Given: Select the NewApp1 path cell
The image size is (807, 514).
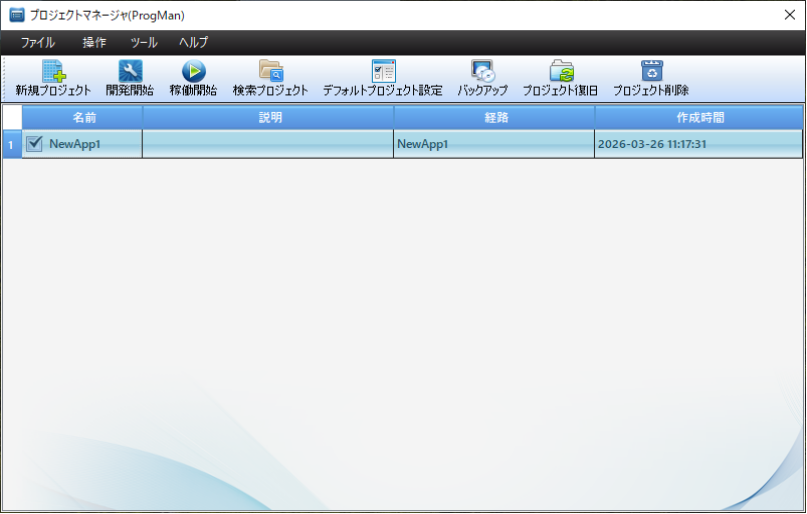Looking at the screenshot, I should click(494, 144).
